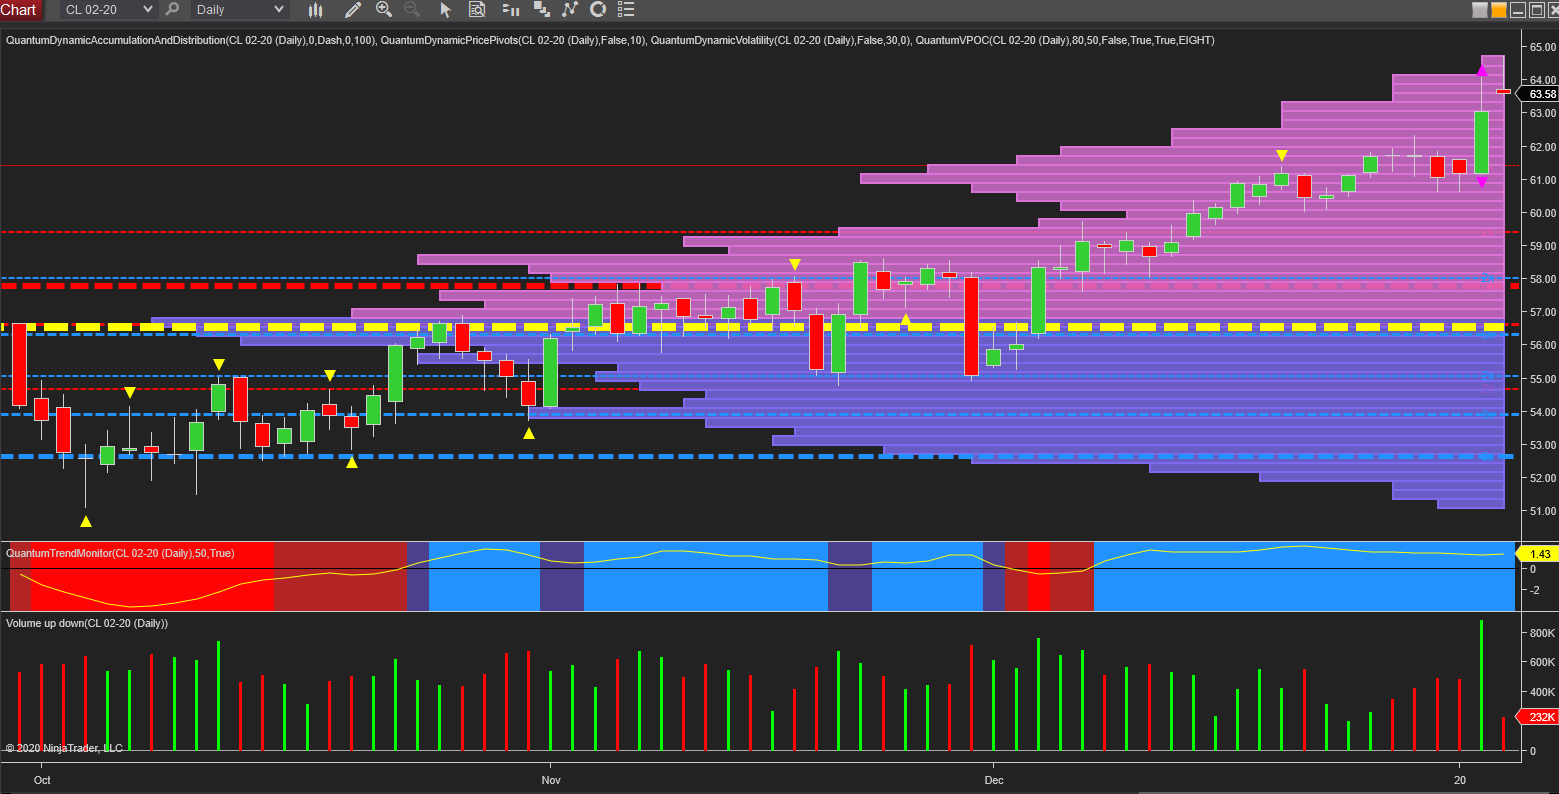Click the zoom out magnifier icon
The width and height of the screenshot is (1559, 794).
[x=412, y=10]
